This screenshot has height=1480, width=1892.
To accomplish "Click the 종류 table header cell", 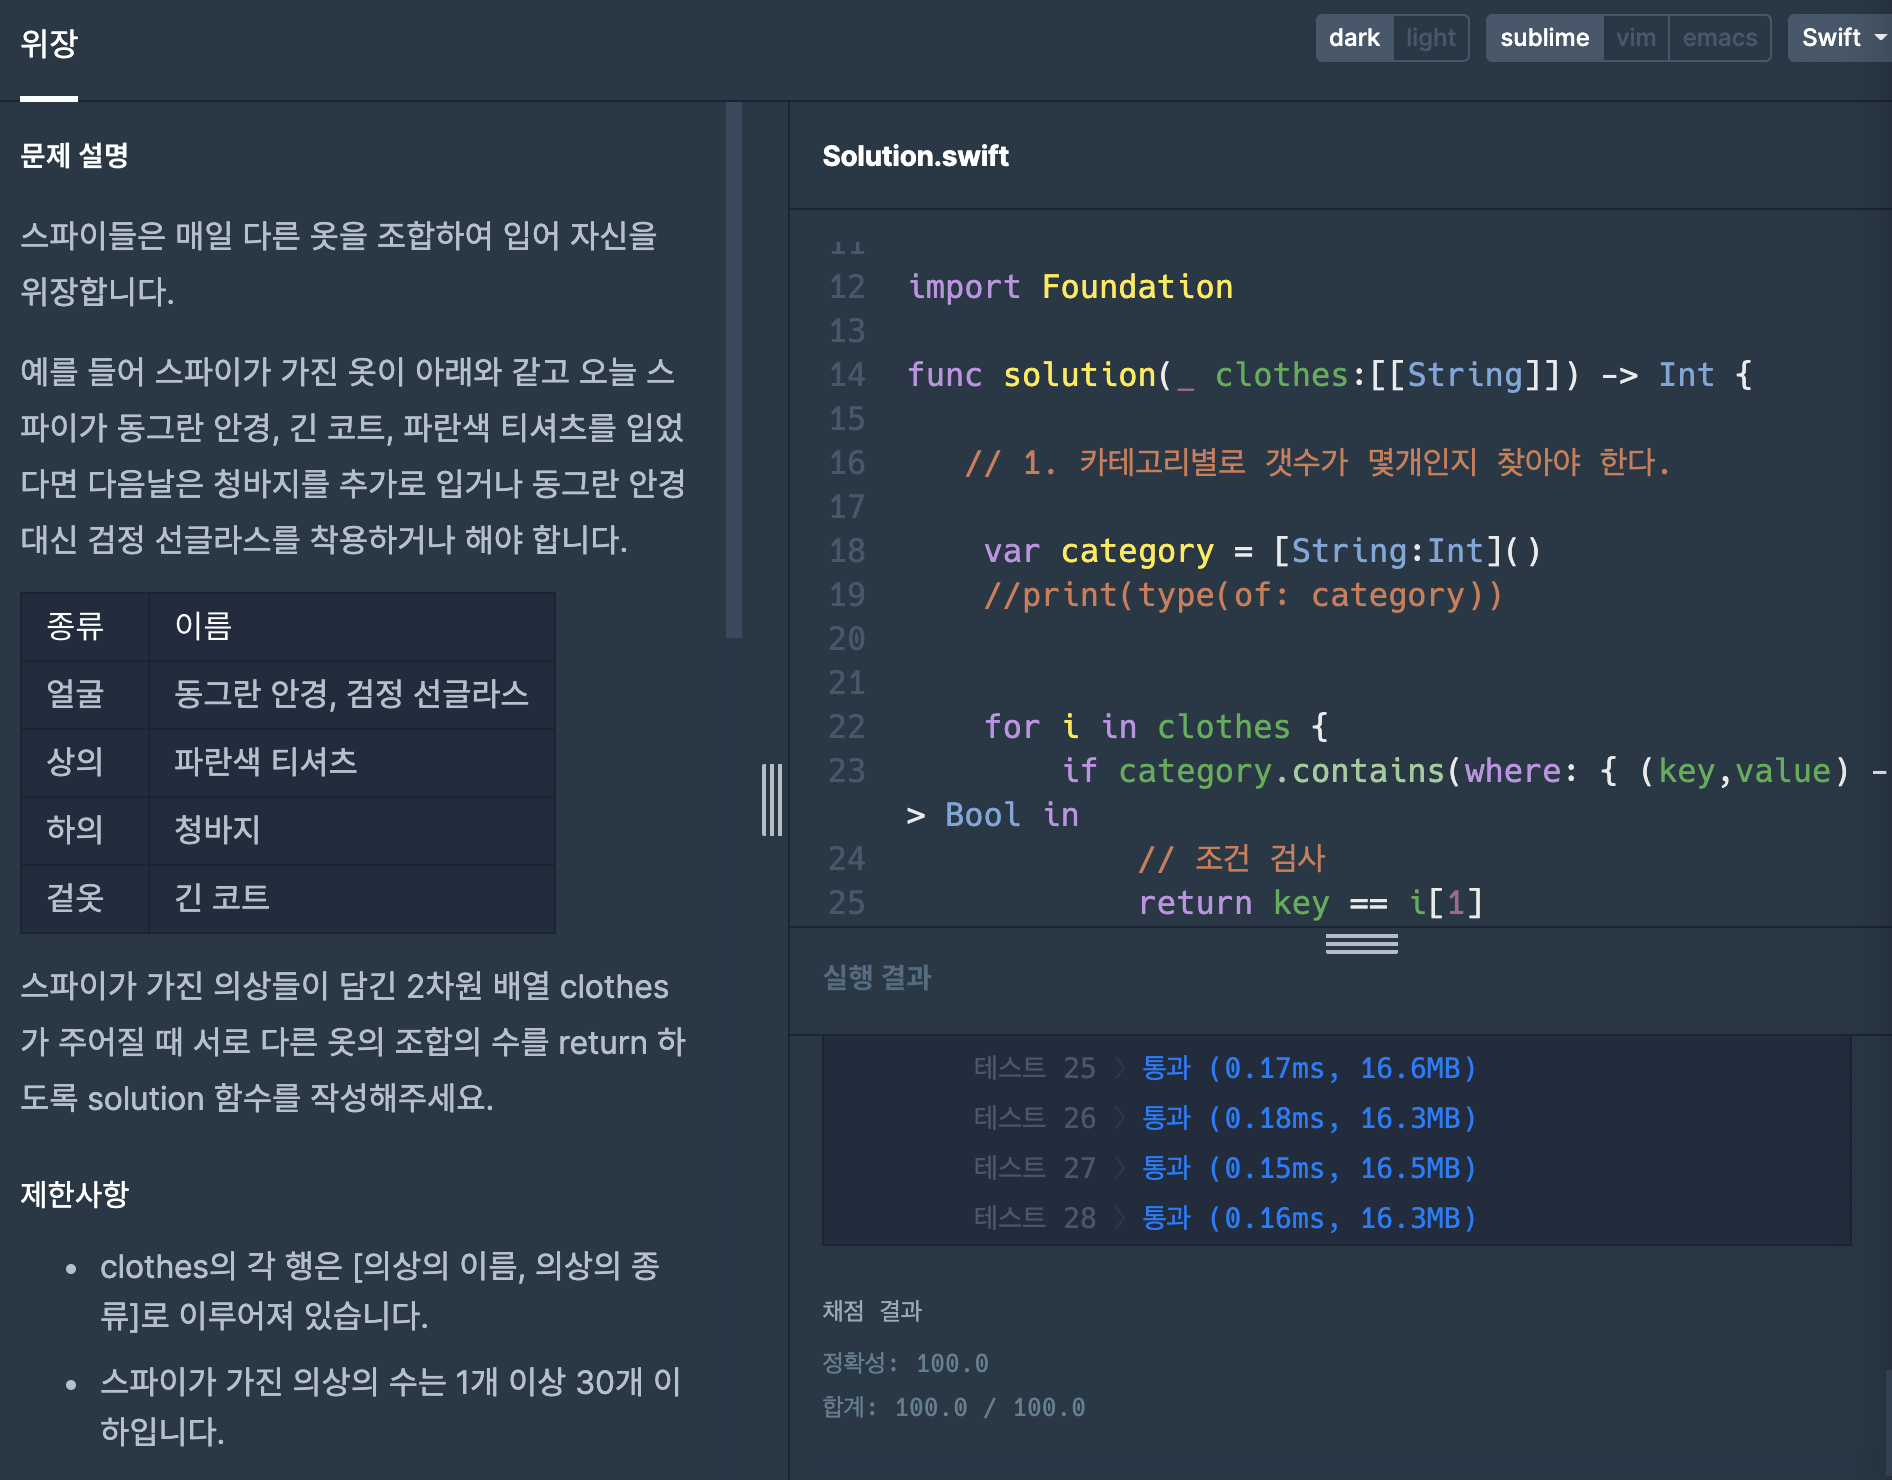I will coord(85,627).
